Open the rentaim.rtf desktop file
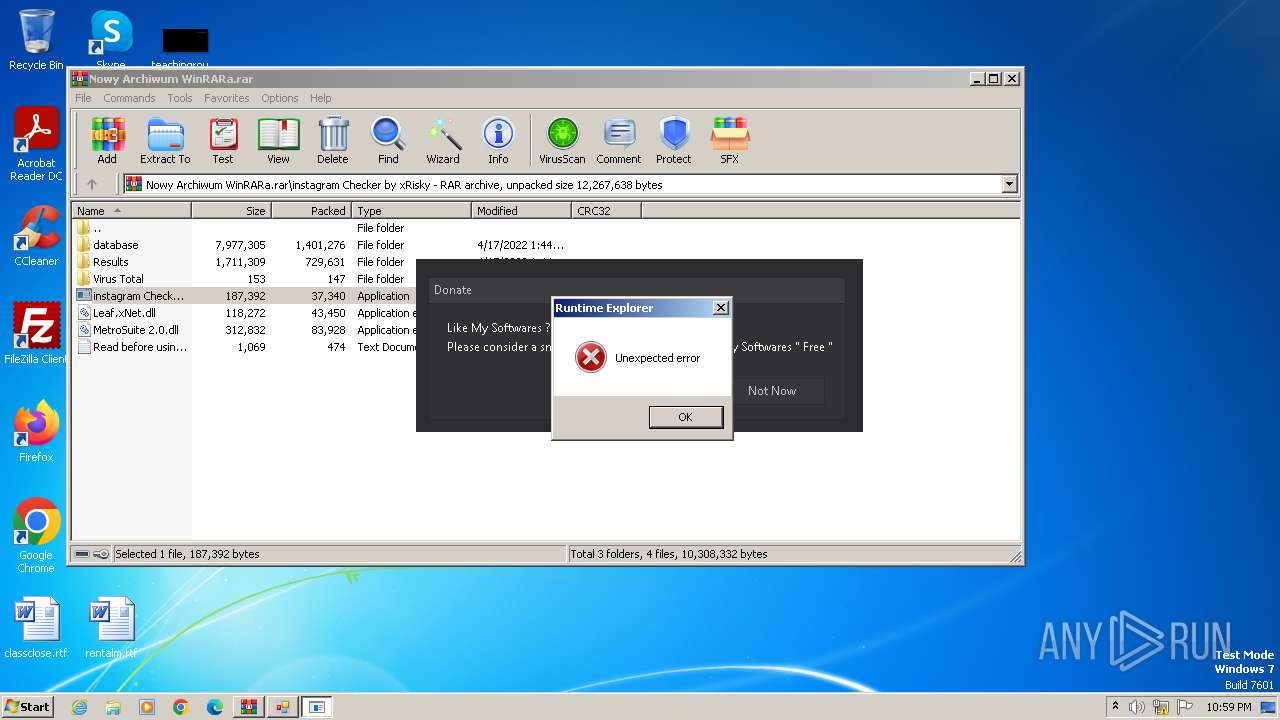Image resolution: width=1280 pixels, height=720 pixels. coord(111,628)
